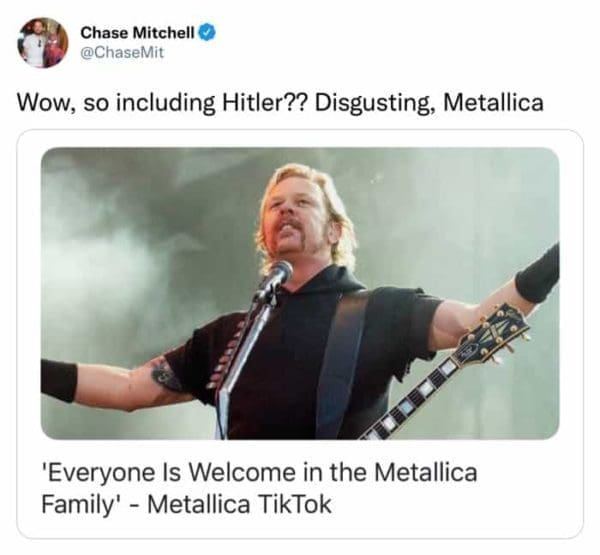Open the concert photo in link preview
600x555 pixels.
click(x=300, y=293)
